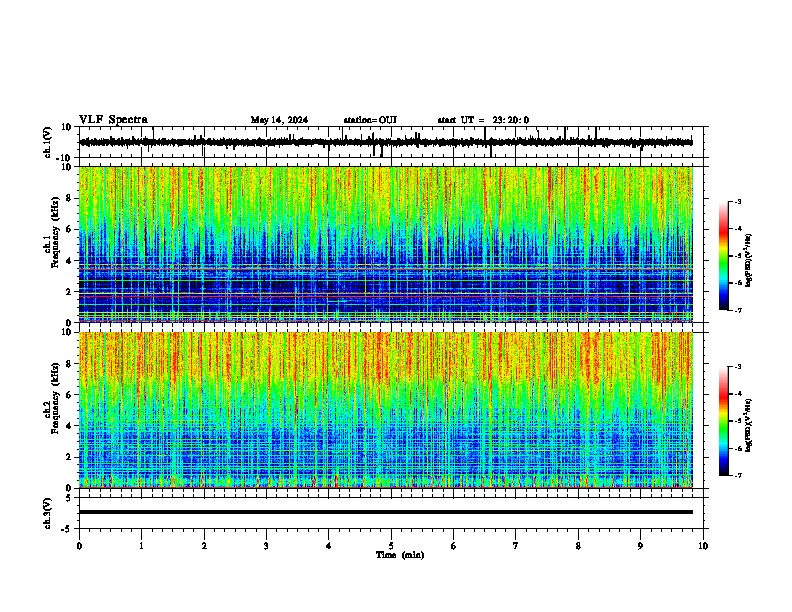The height and width of the screenshot is (612, 792).
Task: Click the '-3' value on ch.1 color scale
Action: [x=738, y=201]
